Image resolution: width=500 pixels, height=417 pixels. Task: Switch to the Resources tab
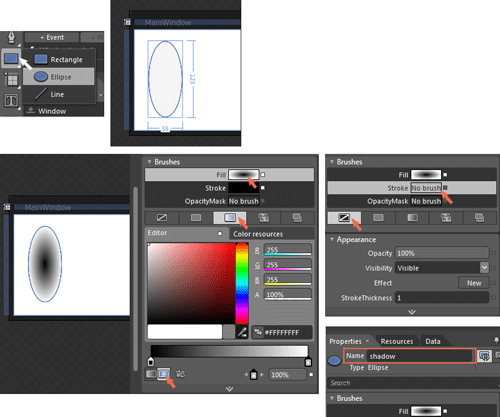click(397, 341)
